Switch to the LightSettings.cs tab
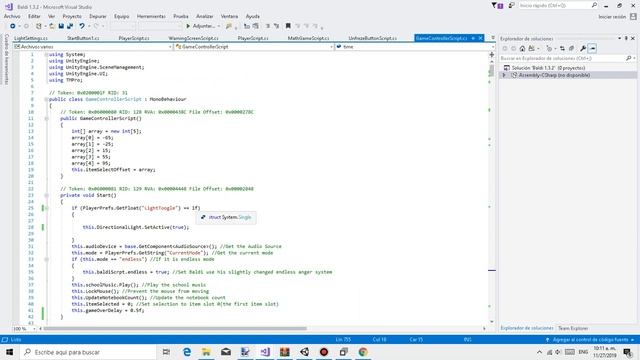This screenshot has height=360, width=640. point(31,38)
